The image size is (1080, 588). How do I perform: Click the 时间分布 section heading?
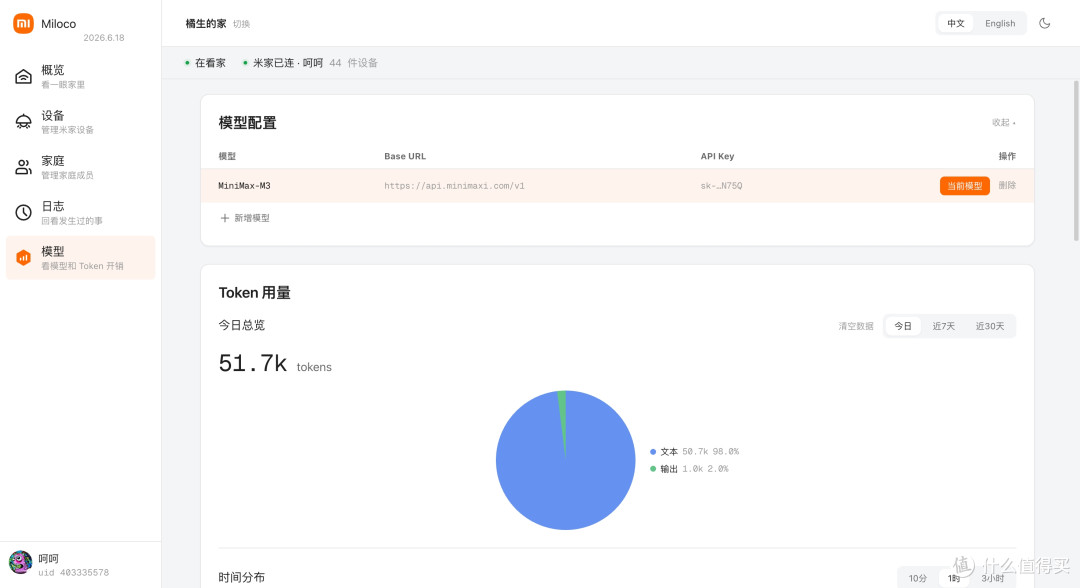click(242, 578)
